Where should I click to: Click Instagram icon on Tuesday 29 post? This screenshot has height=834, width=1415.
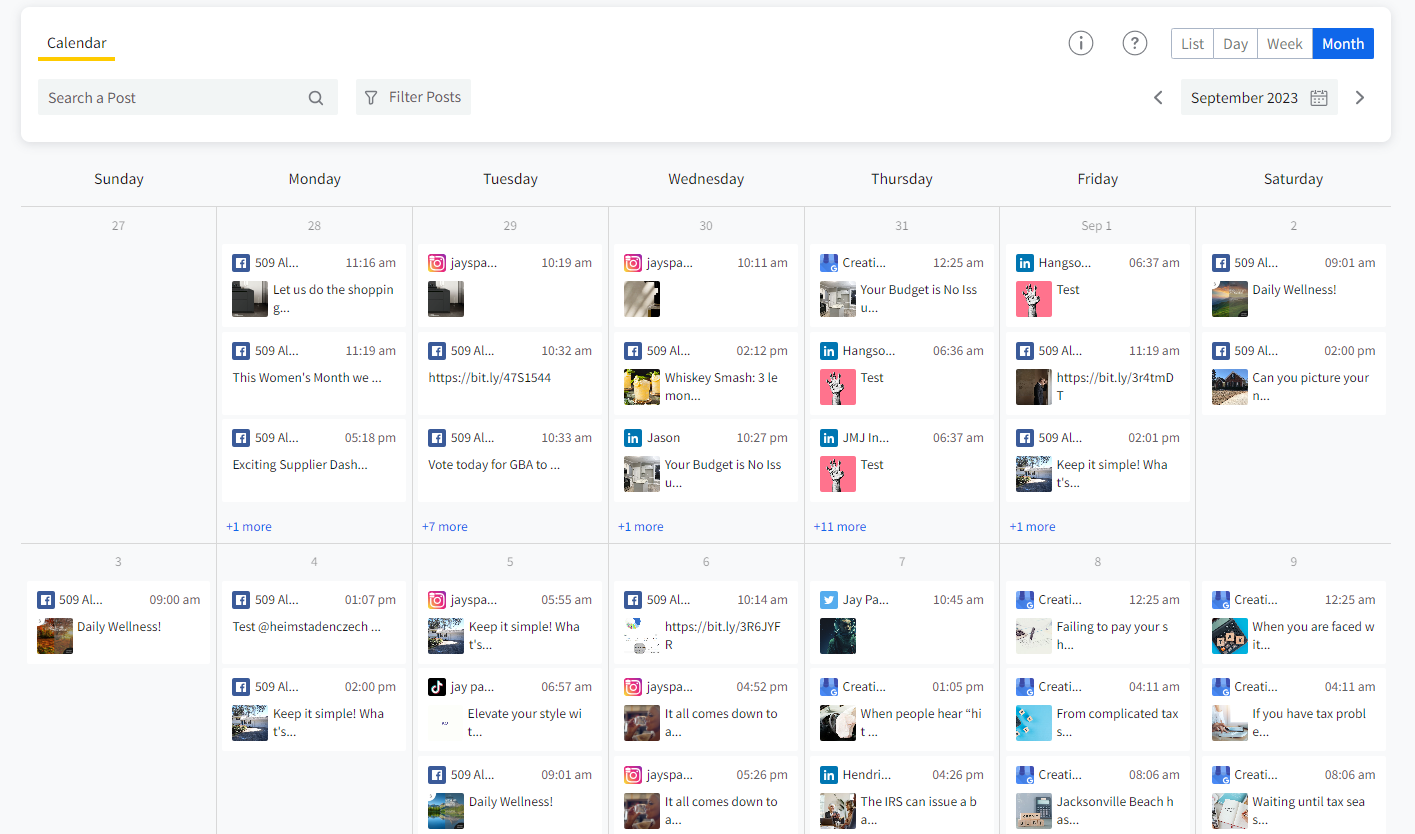pyautogui.click(x=436, y=263)
